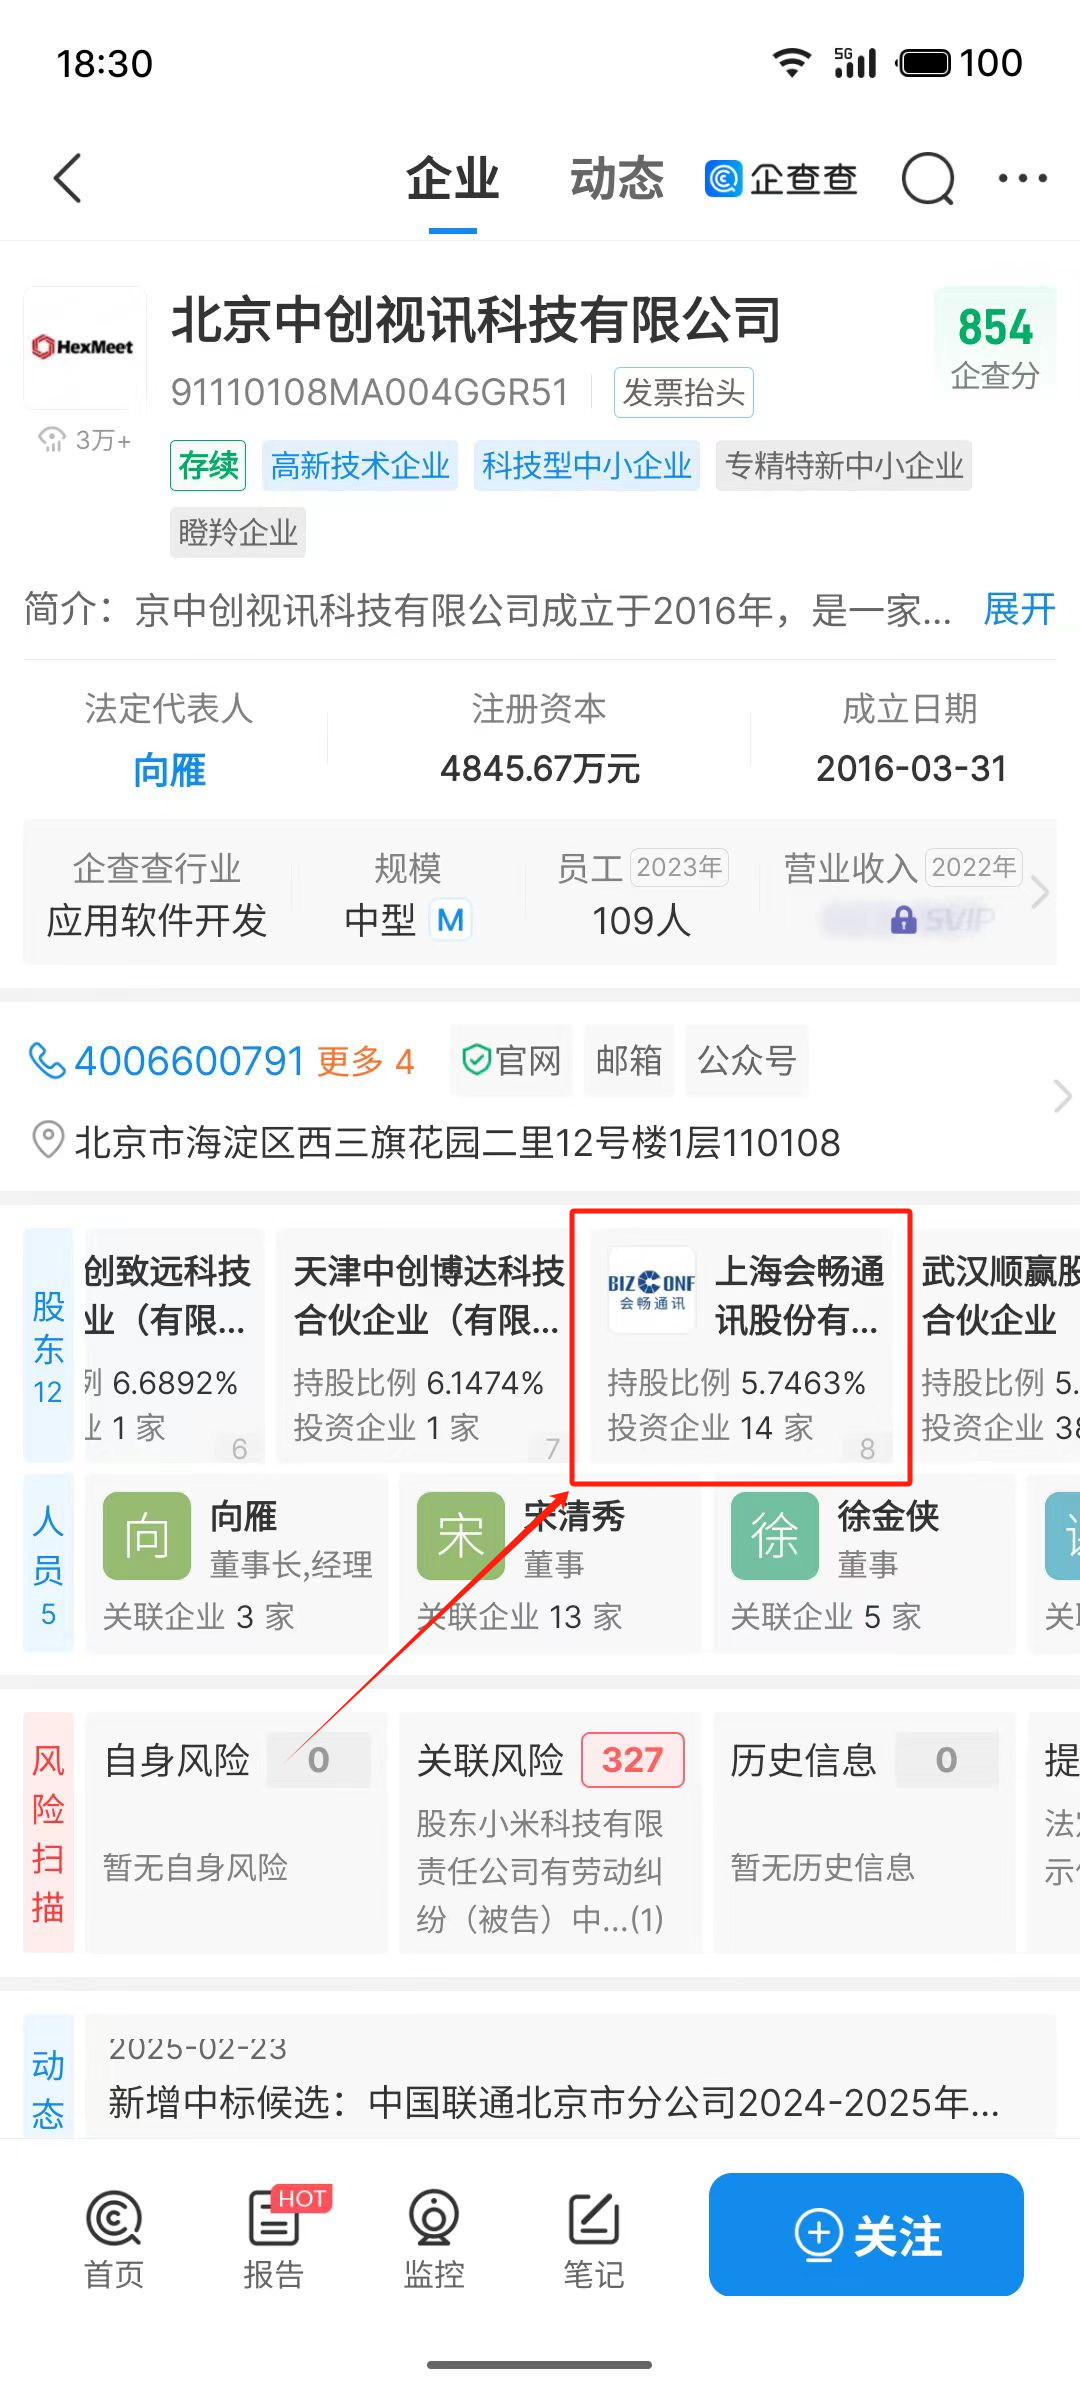
Task: Open 武汉顺赢 shareholder card
Action: pyautogui.click(x=992, y=1346)
